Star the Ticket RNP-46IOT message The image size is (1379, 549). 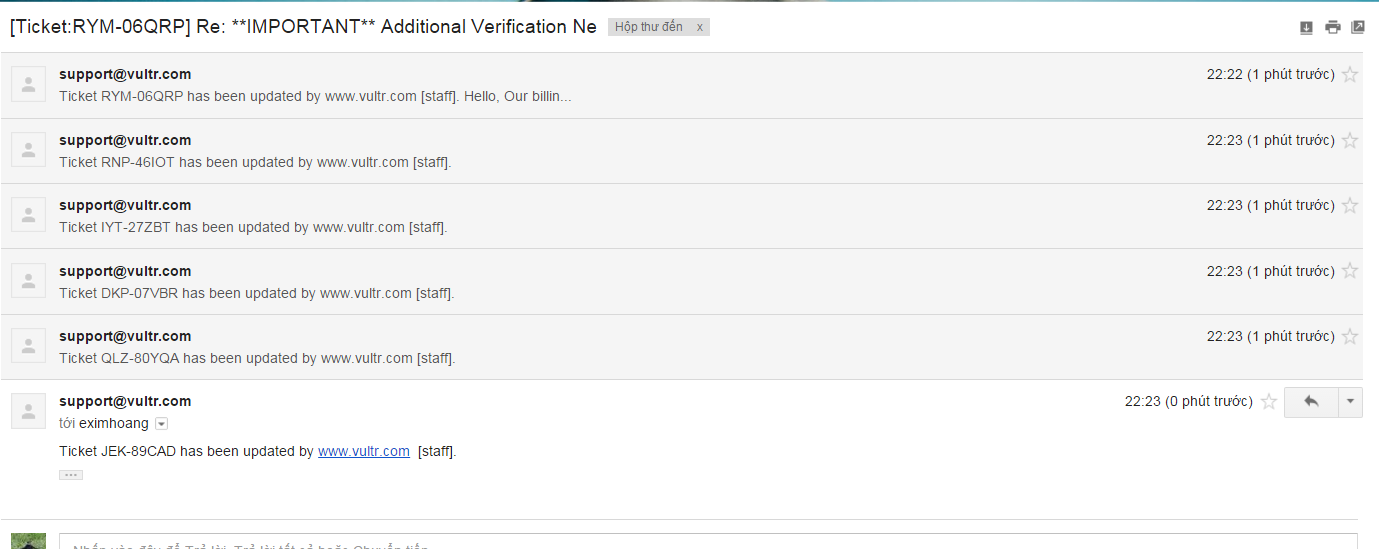[1350, 140]
